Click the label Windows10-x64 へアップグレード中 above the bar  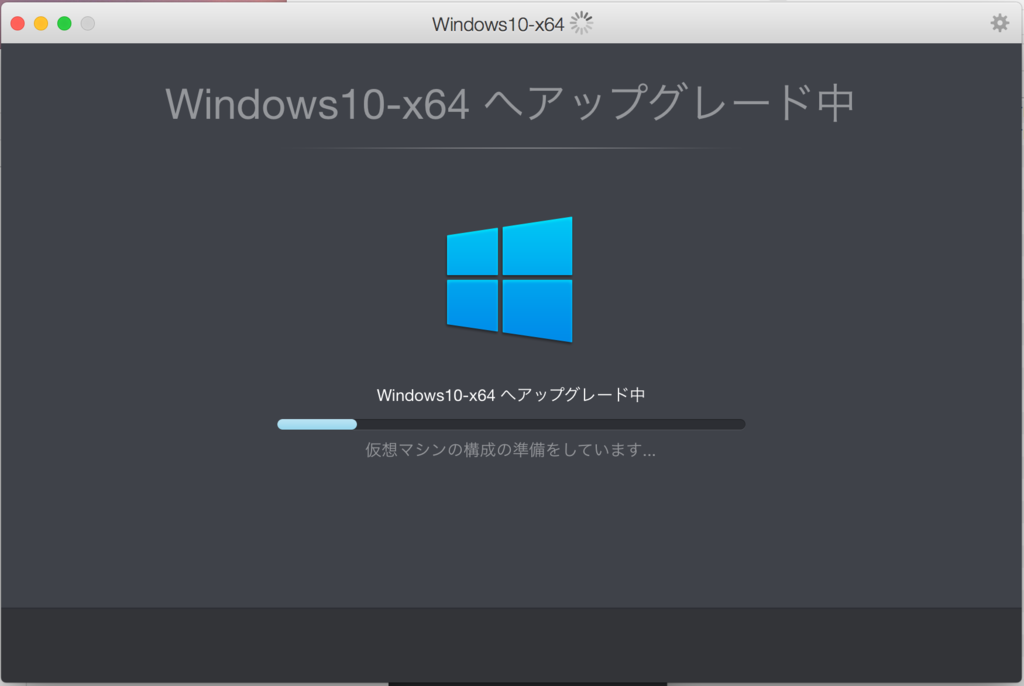tap(511, 394)
